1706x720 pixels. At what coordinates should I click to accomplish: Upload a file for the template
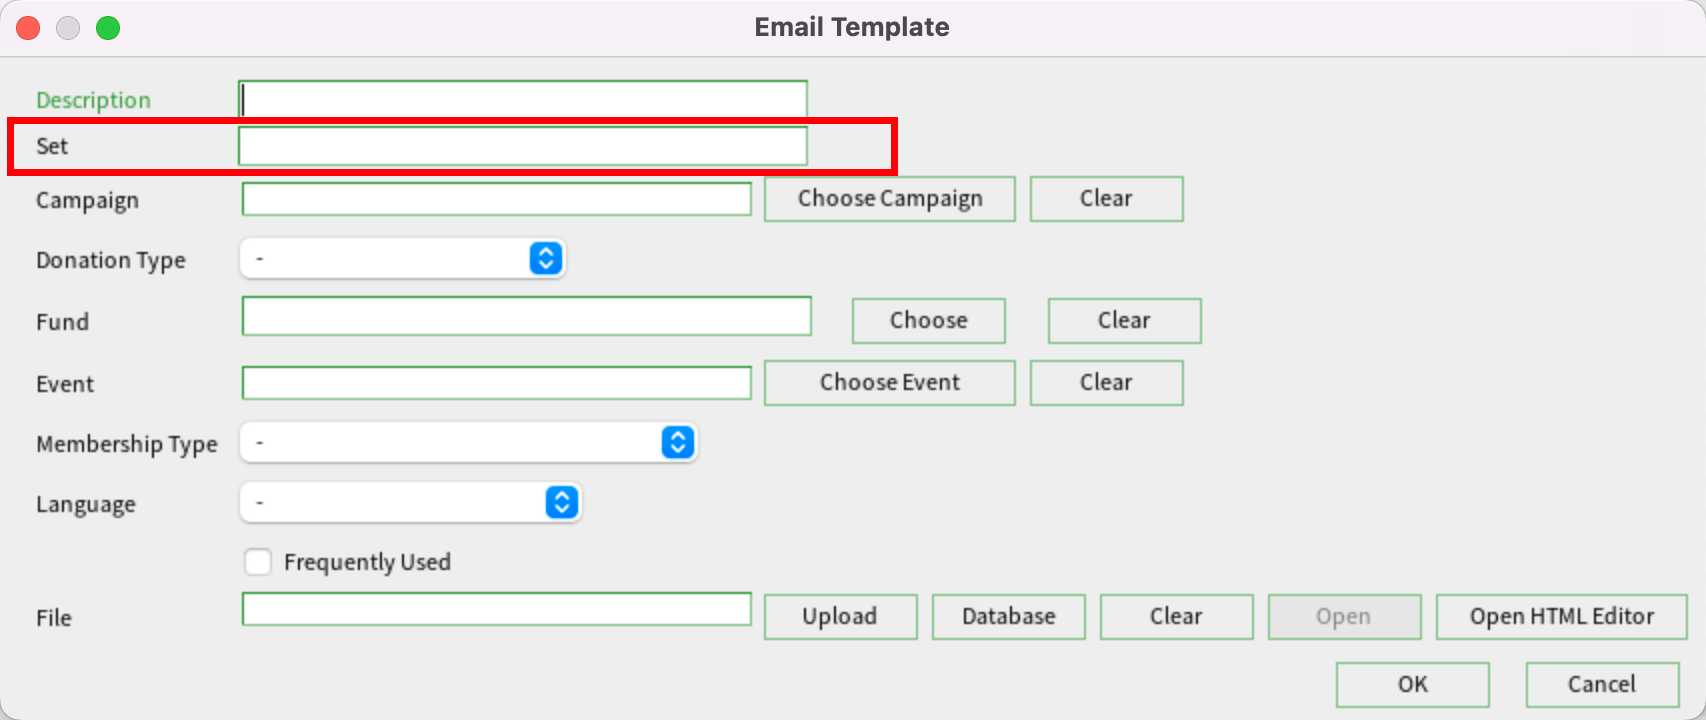point(839,616)
